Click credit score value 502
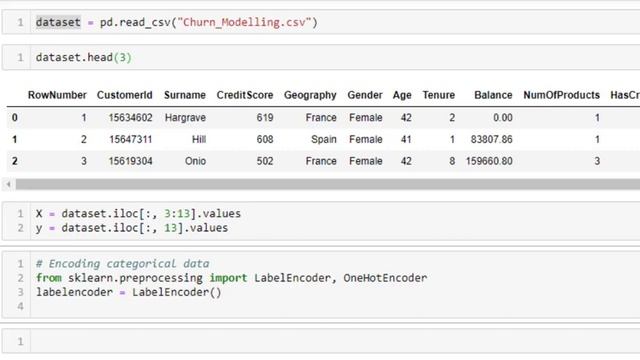 pyautogui.click(x=265, y=161)
